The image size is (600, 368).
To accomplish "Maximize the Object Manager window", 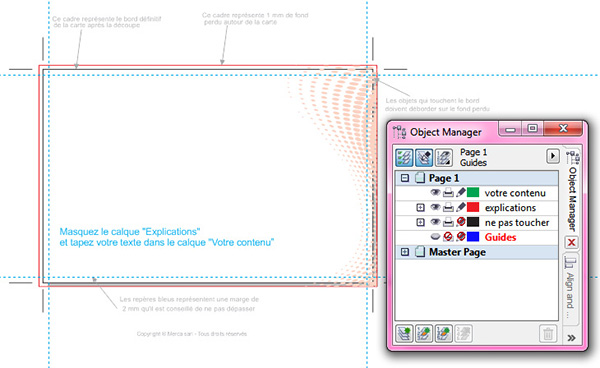I will tap(532, 129).
